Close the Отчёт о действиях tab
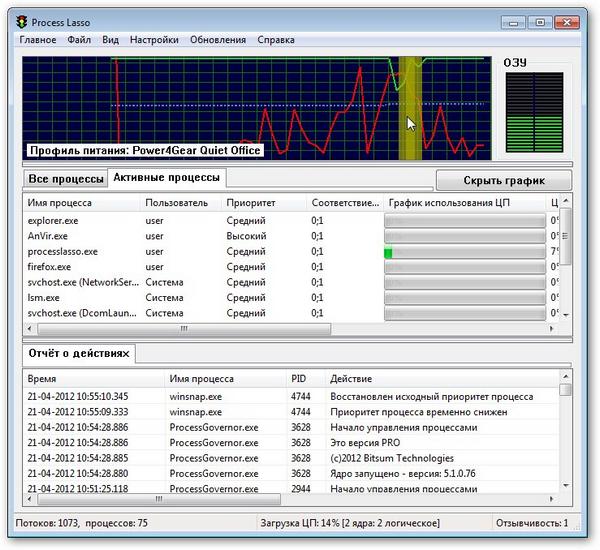The height and width of the screenshot is (550, 600). tap(137, 355)
